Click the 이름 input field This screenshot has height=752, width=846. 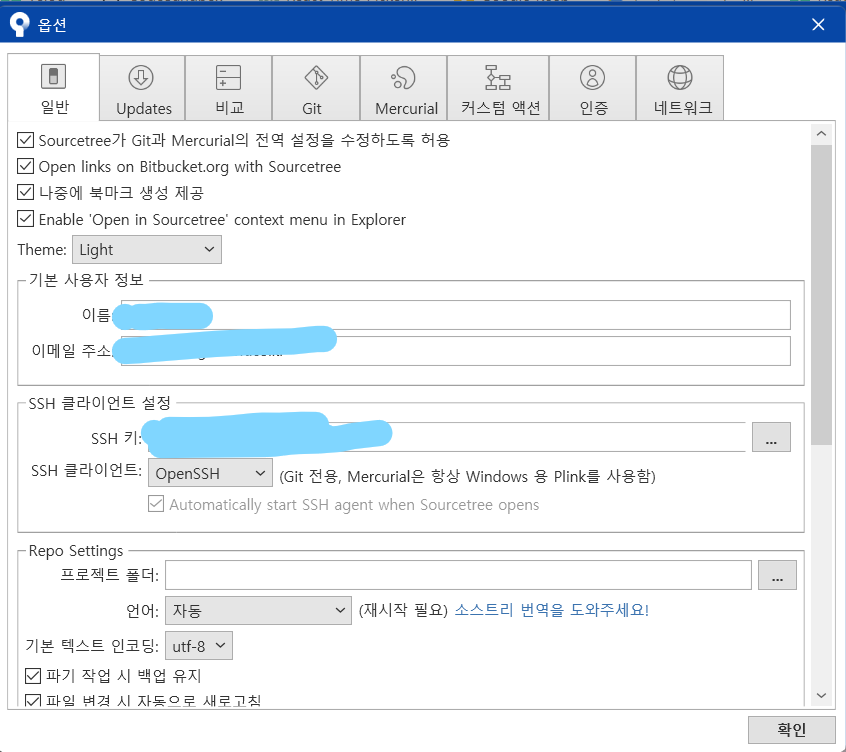(x=455, y=315)
